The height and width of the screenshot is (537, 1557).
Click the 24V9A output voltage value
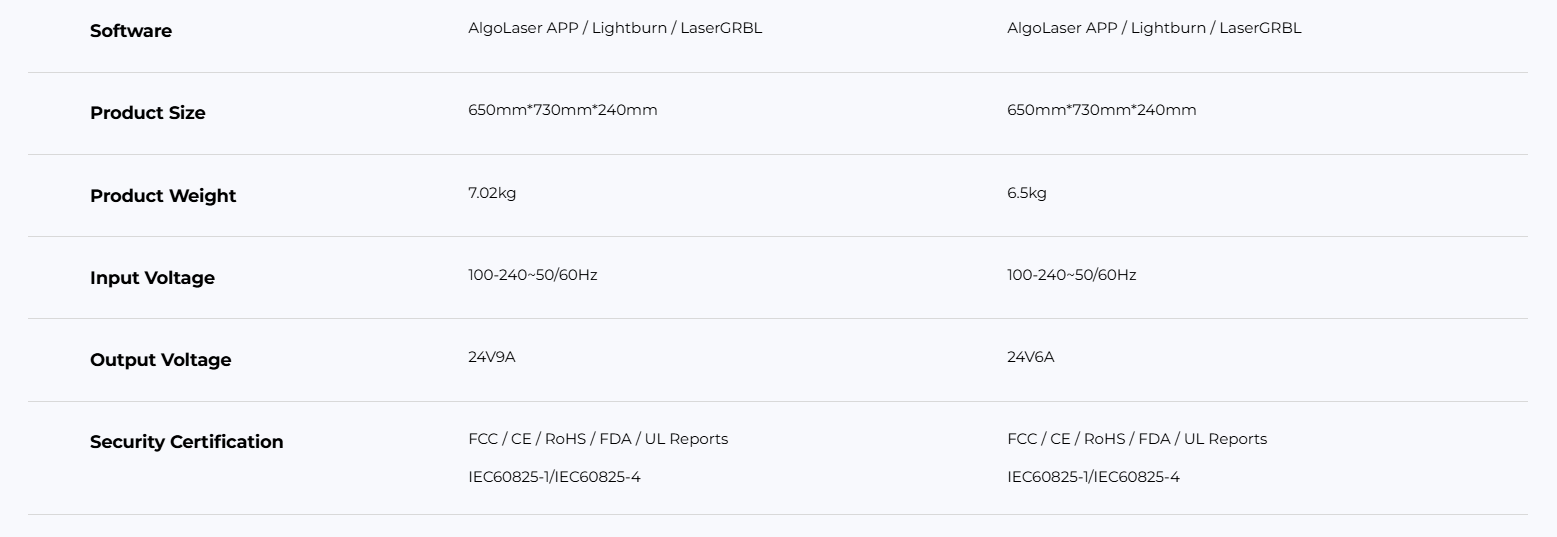click(491, 357)
